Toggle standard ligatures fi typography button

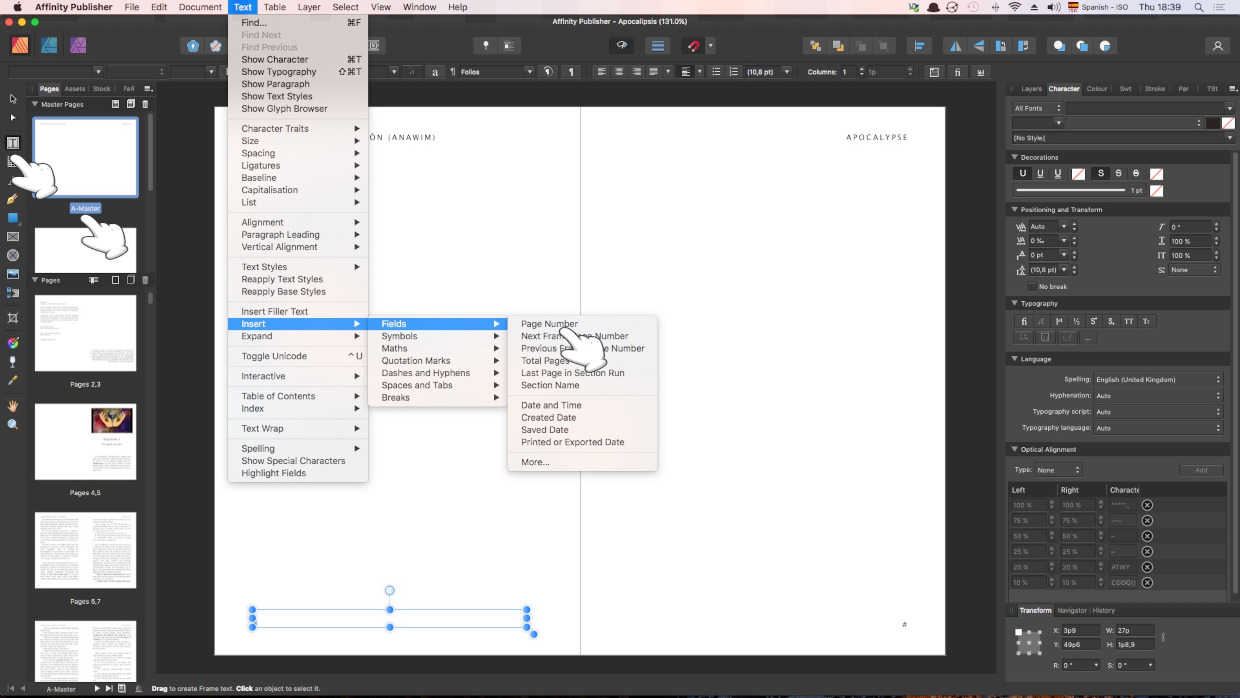1023,321
